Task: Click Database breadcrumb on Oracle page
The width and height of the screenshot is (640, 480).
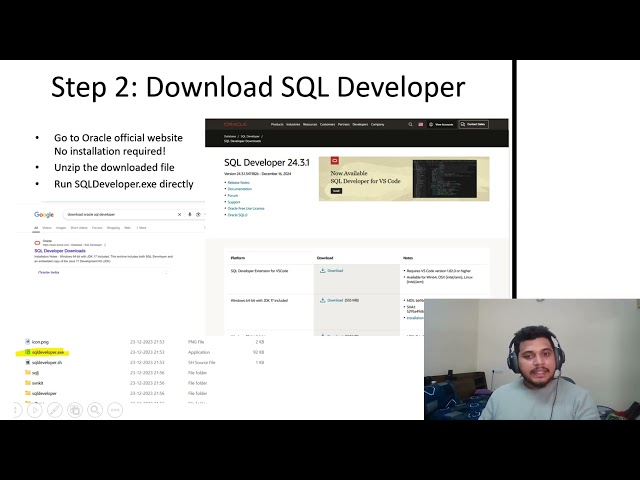Action: pos(229,136)
